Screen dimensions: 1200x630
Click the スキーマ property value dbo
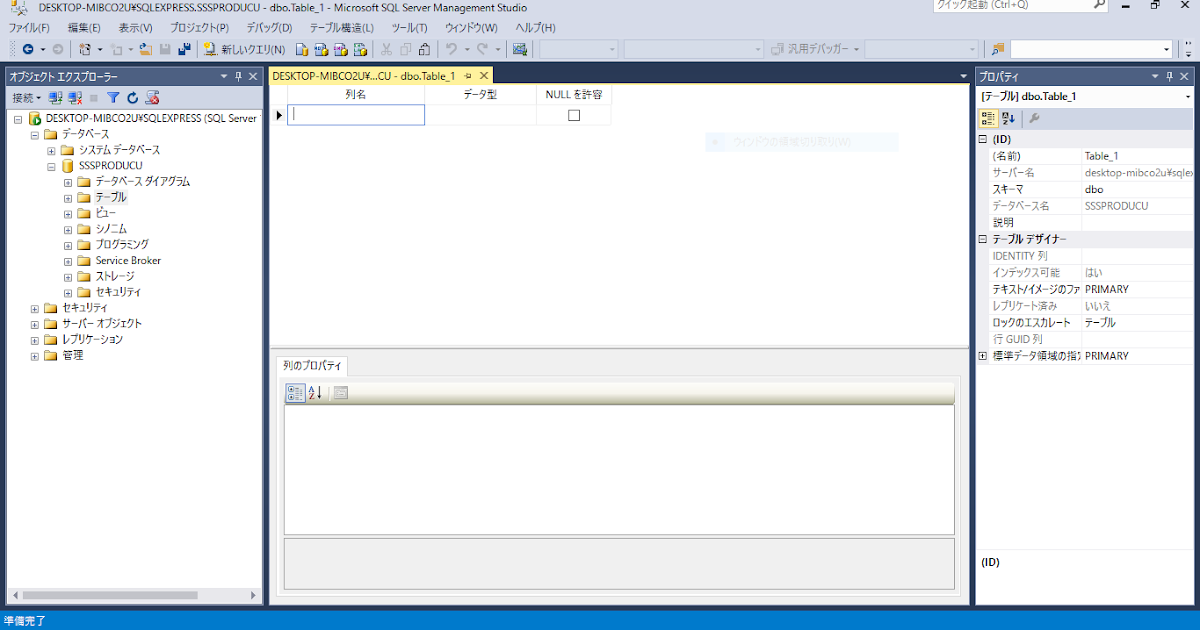coord(1137,189)
